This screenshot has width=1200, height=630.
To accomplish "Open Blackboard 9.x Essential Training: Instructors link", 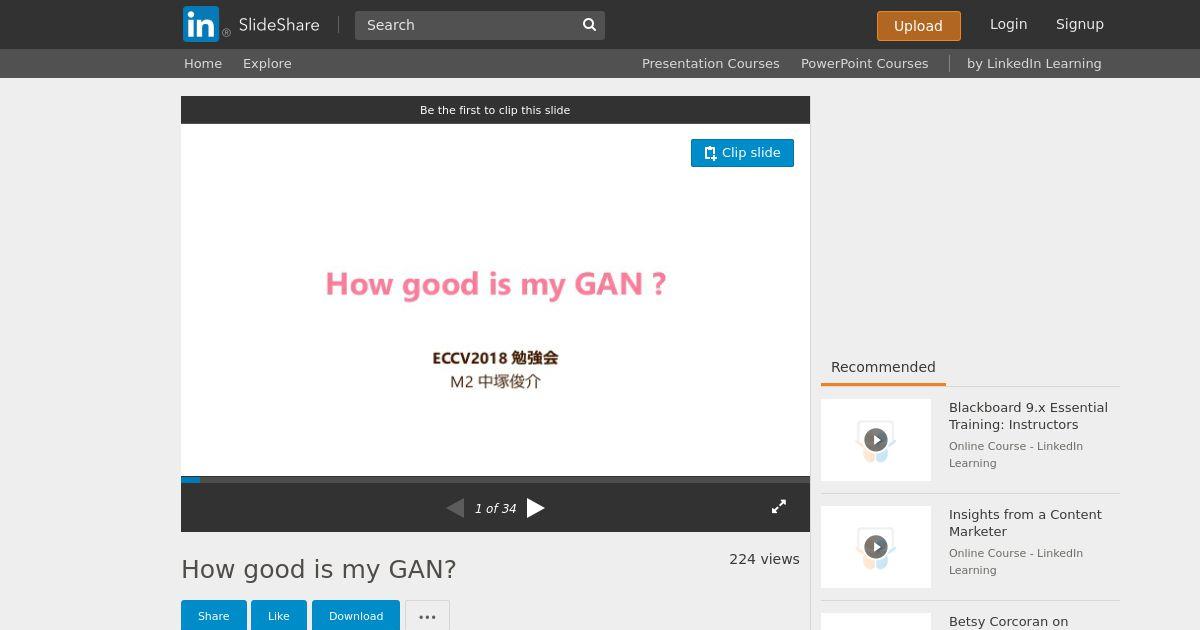I will 1028,416.
